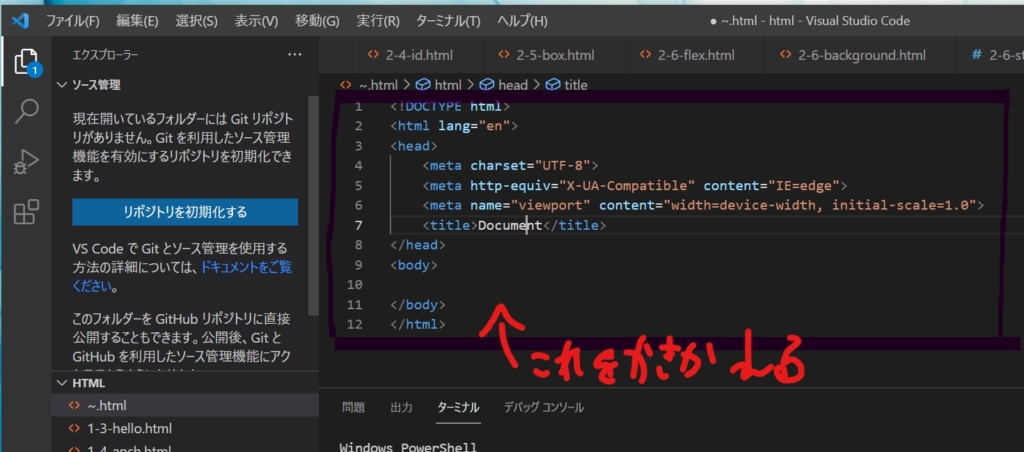This screenshot has width=1024, height=452.
Task: Expand the head breadcrumb dropdown
Action: 512,85
